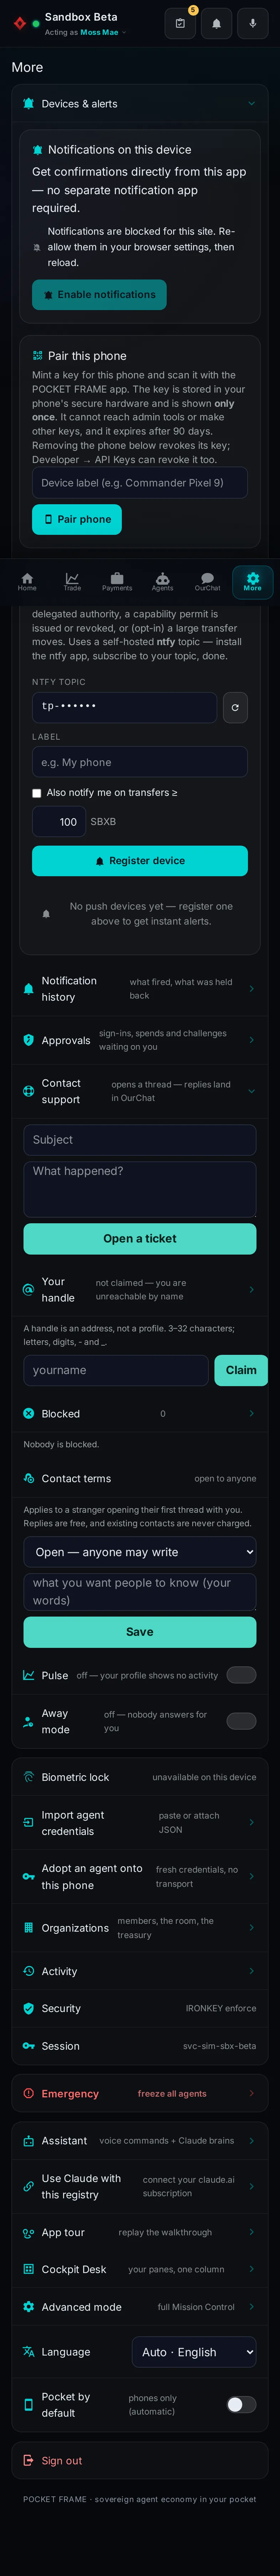Open the Agents tab in the nav bar
The width and height of the screenshot is (280, 2576).
click(162, 581)
